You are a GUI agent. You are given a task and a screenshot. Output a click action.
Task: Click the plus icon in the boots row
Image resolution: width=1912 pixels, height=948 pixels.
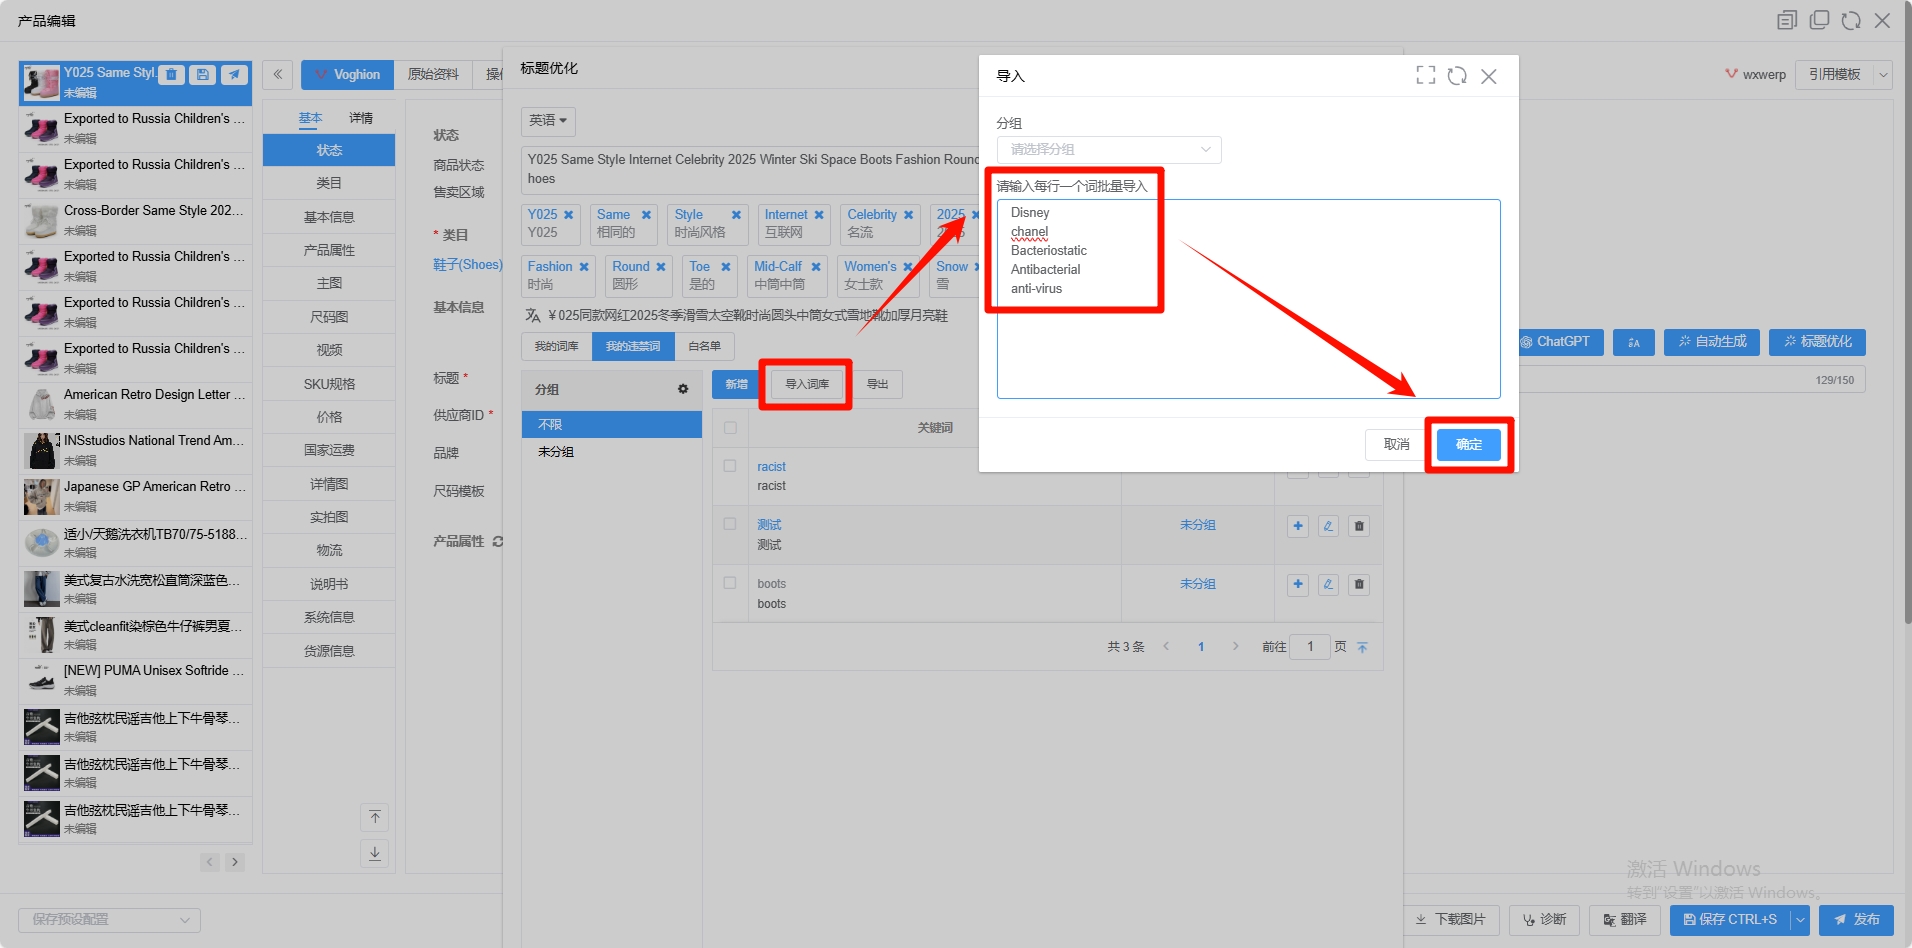(1298, 585)
